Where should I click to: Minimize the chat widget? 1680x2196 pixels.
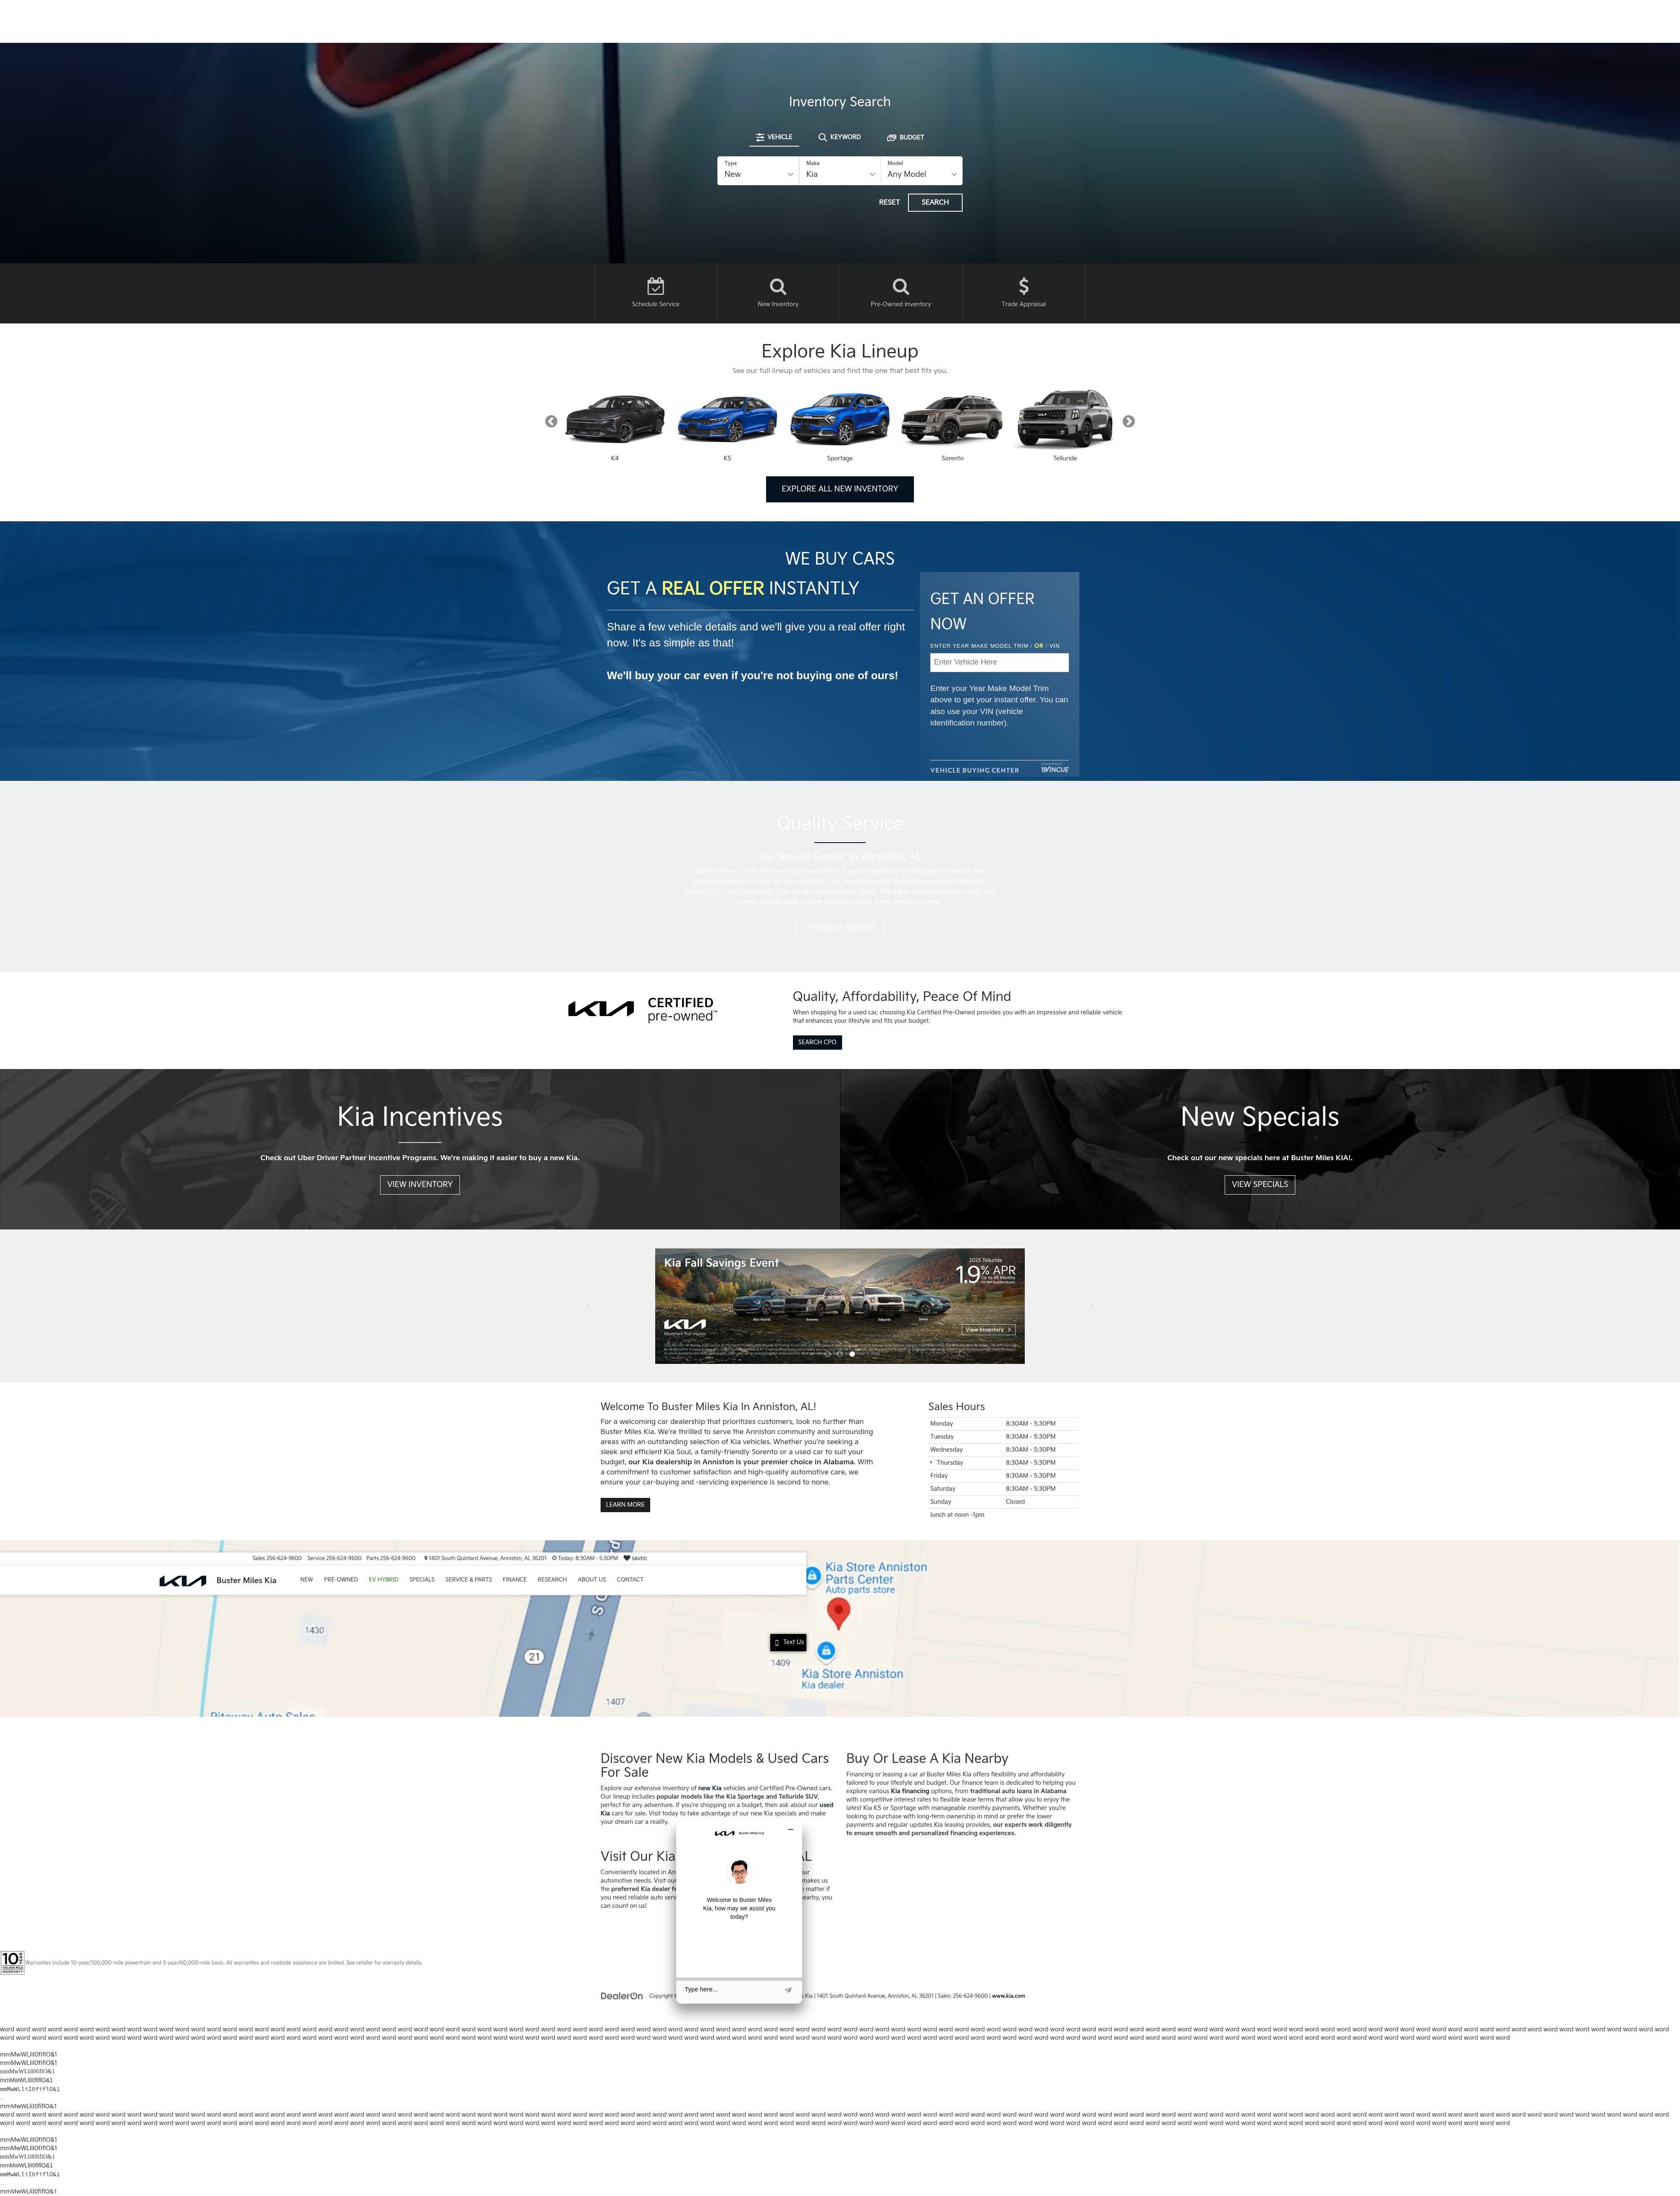click(790, 1829)
